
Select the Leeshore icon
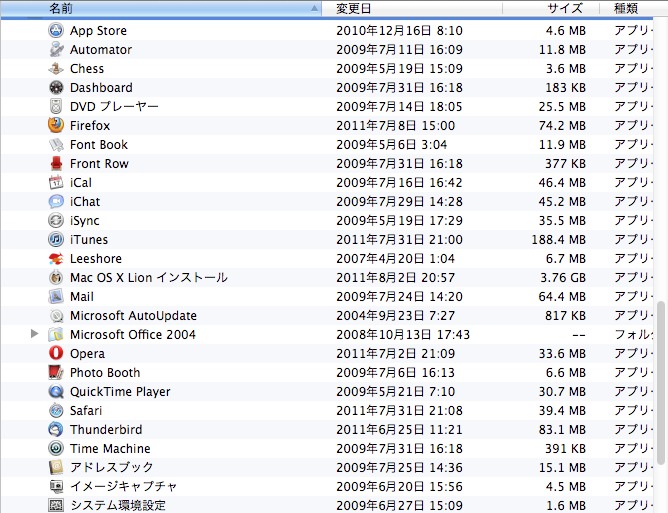tap(56, 259)
